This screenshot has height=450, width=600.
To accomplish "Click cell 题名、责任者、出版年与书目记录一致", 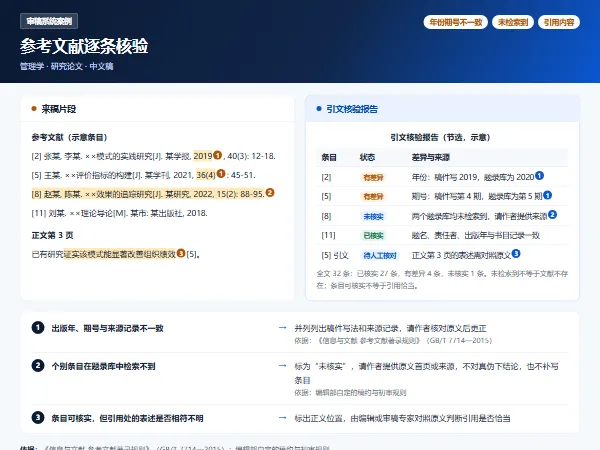I will (476, 235).
